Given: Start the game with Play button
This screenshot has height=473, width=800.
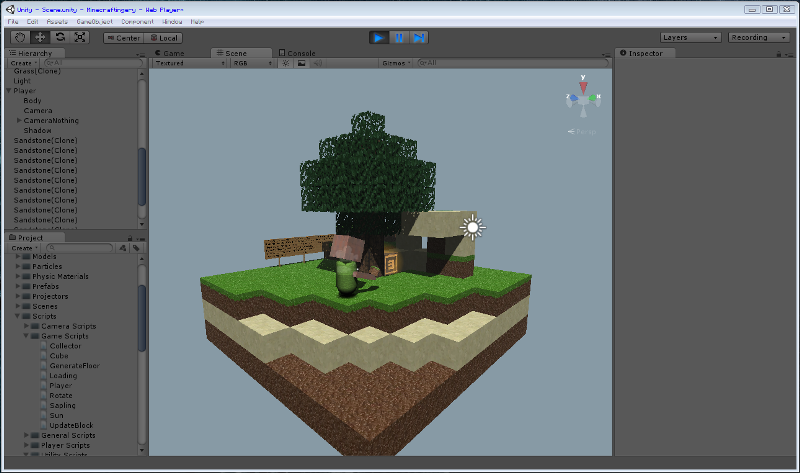Looking at the screenshot, I should click(379, 38).
